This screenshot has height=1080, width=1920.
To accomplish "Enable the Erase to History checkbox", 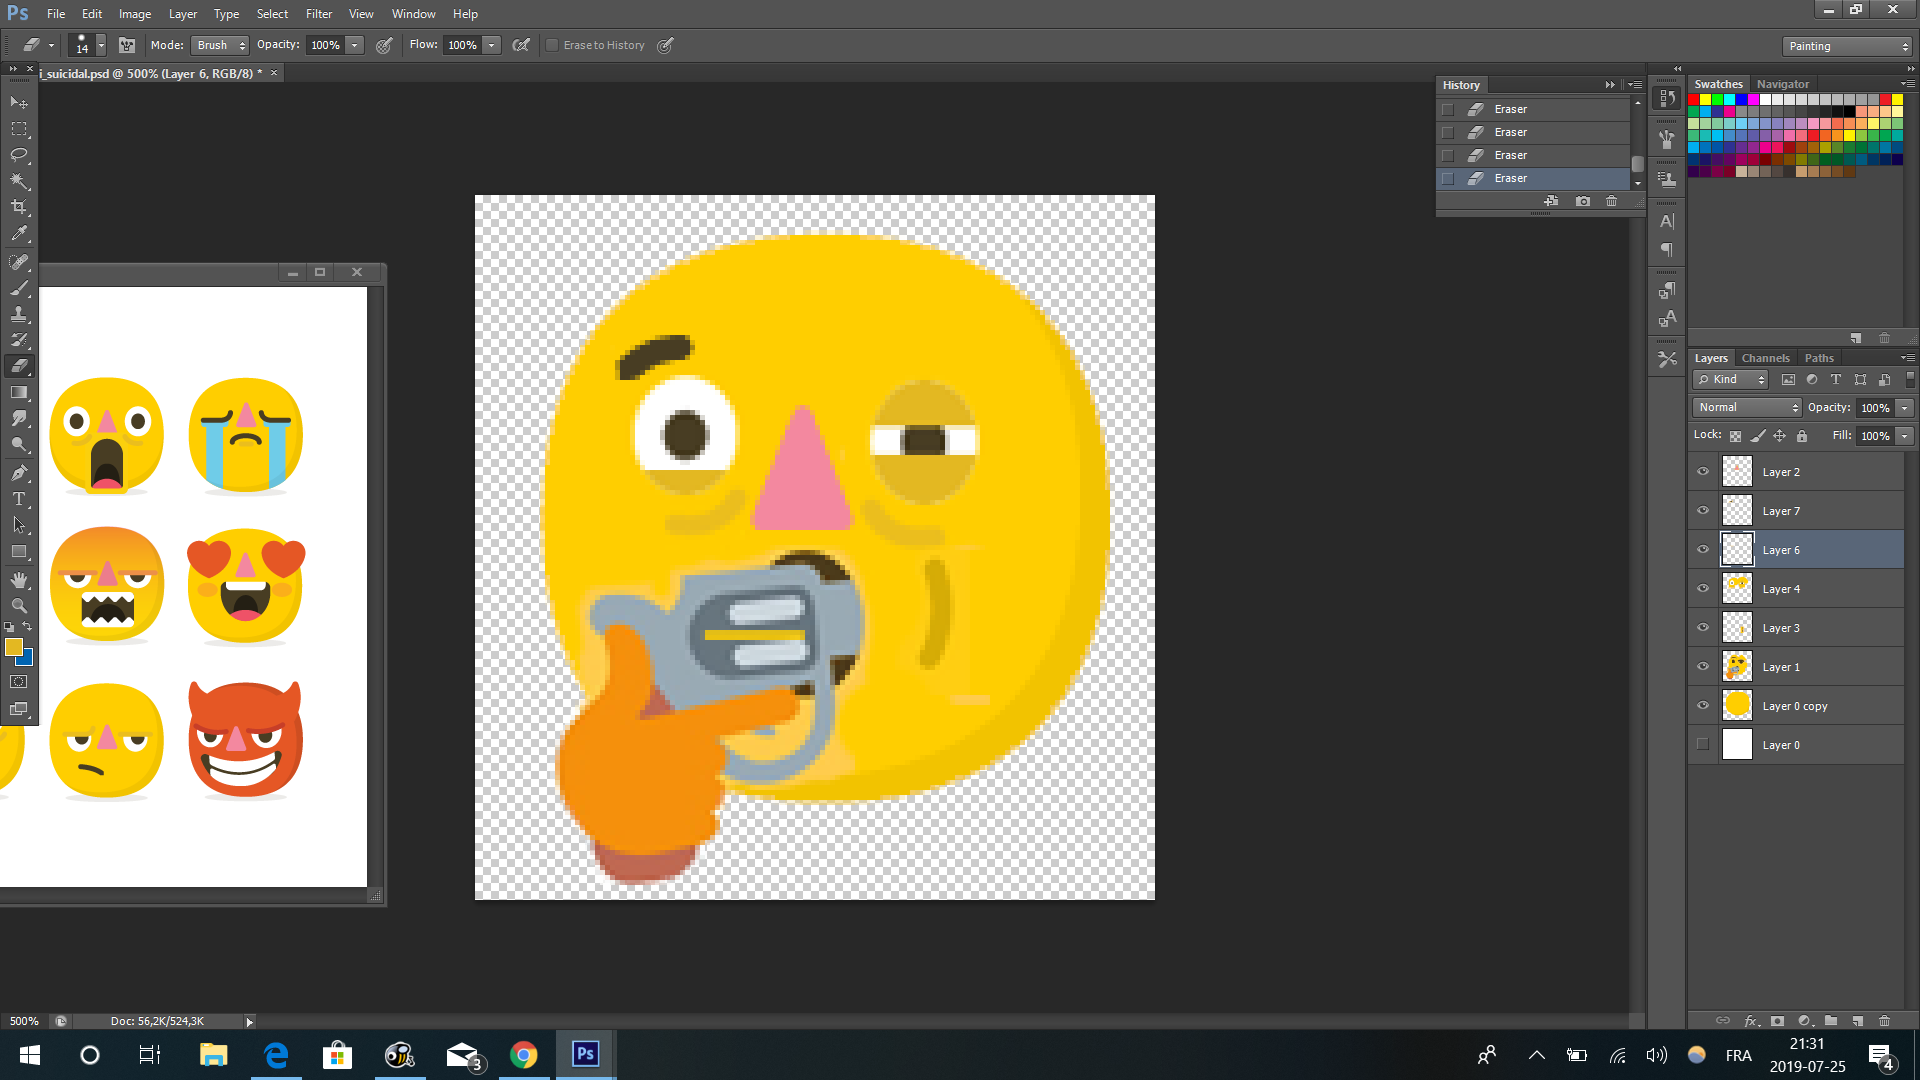I will [552, 45].
